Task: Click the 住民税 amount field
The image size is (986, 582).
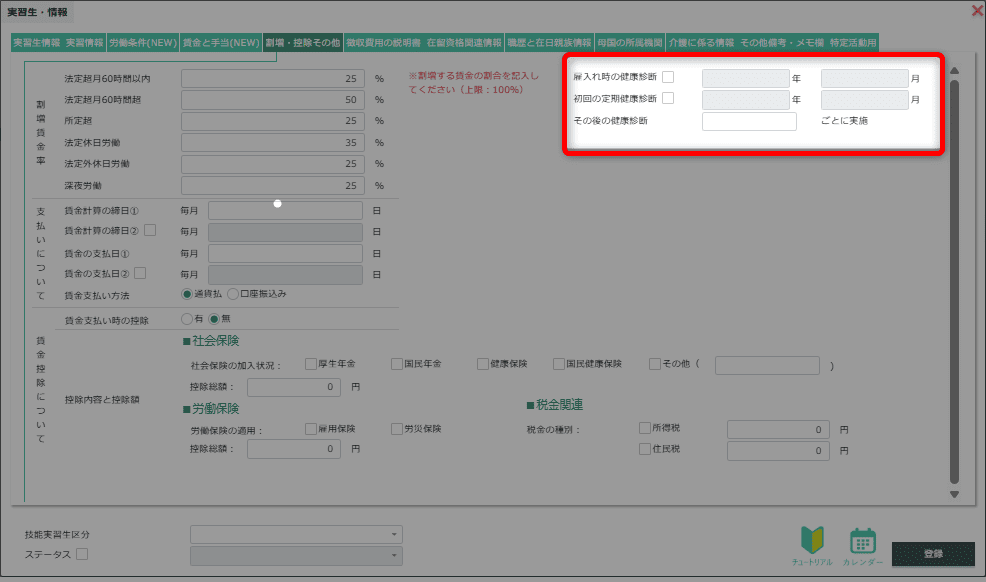Action: pyautogui.click(x=778, y=451)
